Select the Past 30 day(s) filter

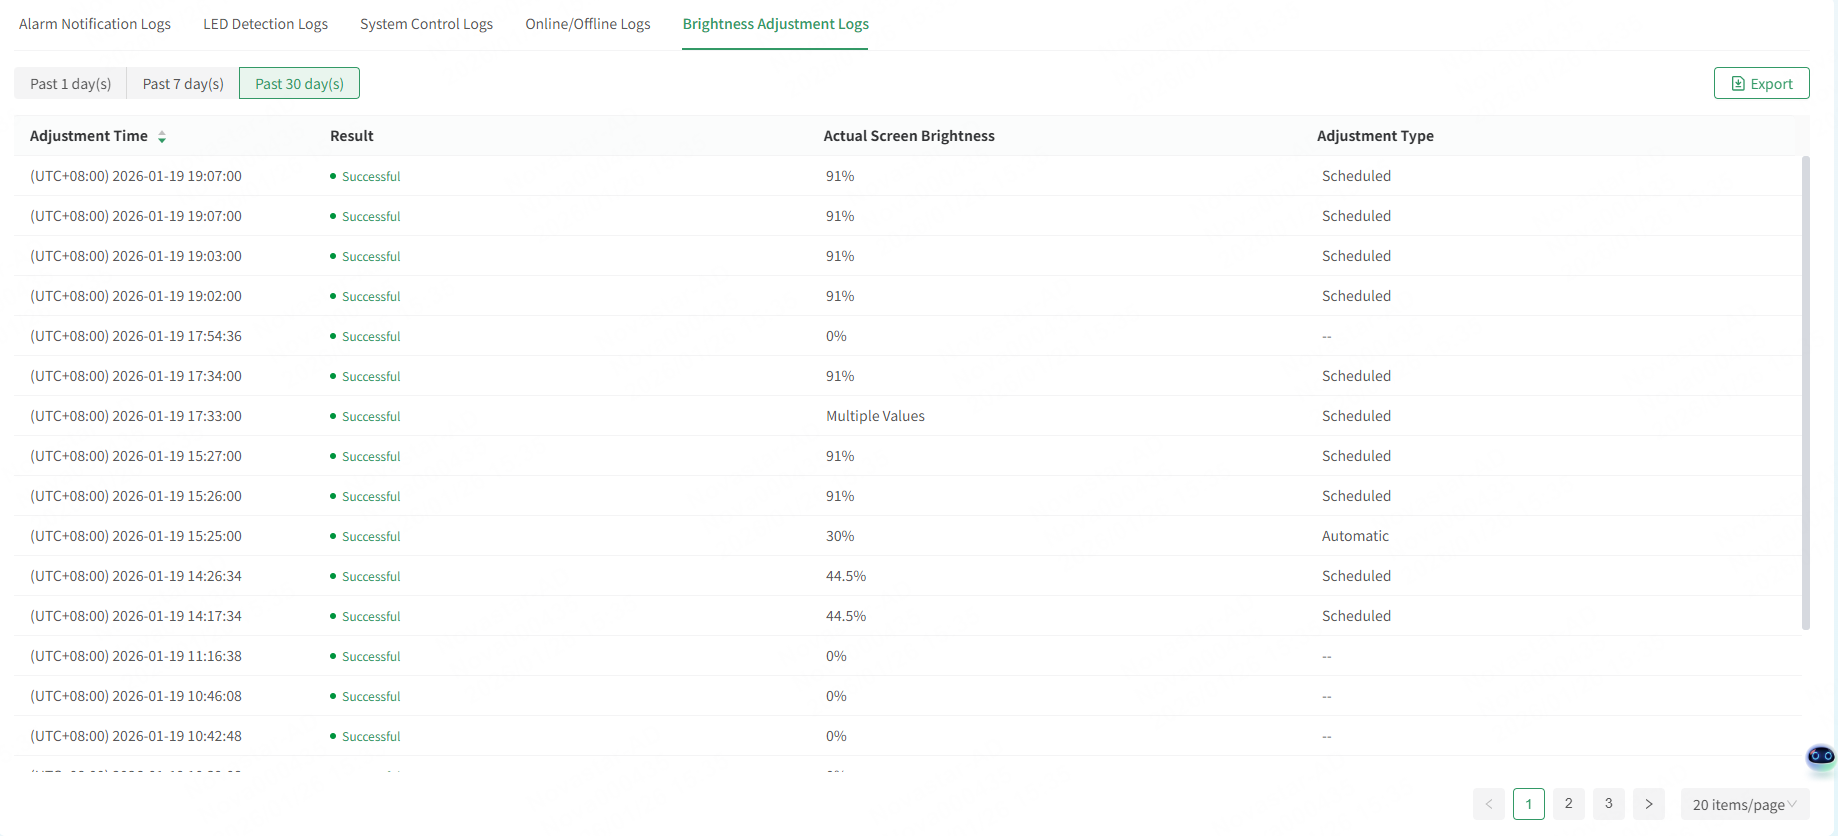point(299,84)
